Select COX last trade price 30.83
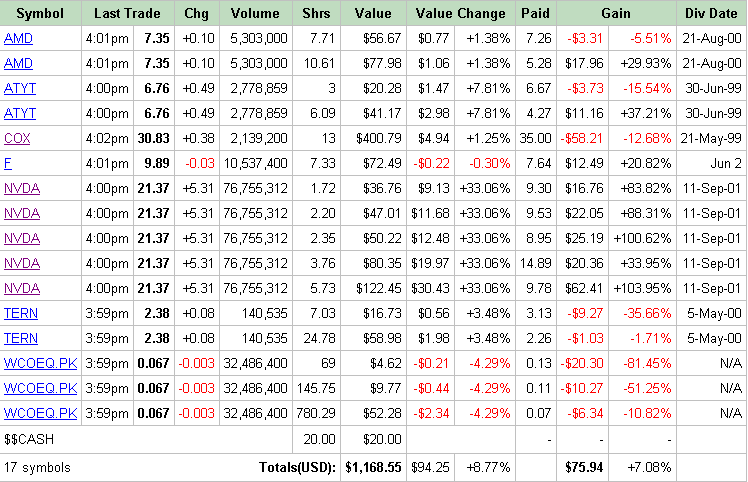 click(154, 138)
